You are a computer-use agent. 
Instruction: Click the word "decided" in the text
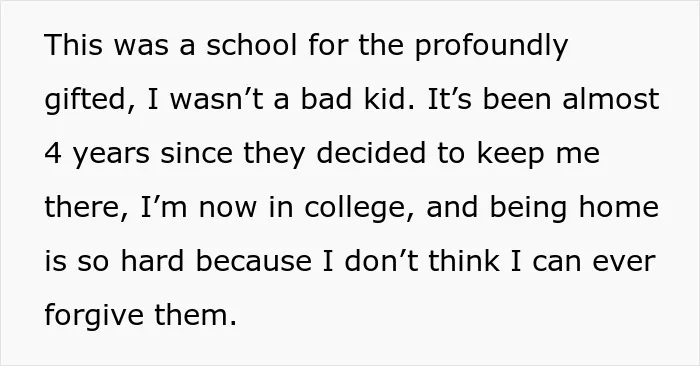pyautogui.click(x=371, y=153)
